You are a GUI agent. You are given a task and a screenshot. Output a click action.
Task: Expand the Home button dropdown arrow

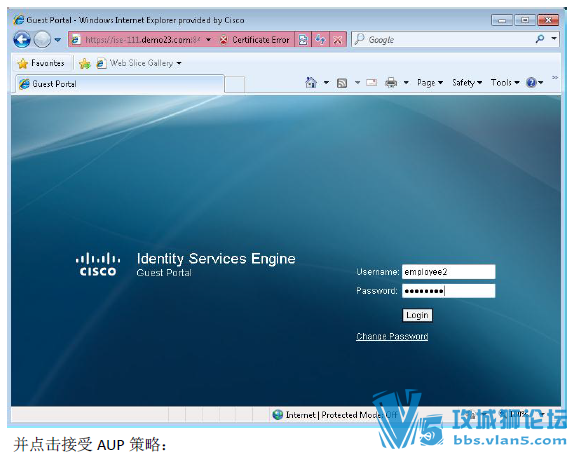pos(326,83)
